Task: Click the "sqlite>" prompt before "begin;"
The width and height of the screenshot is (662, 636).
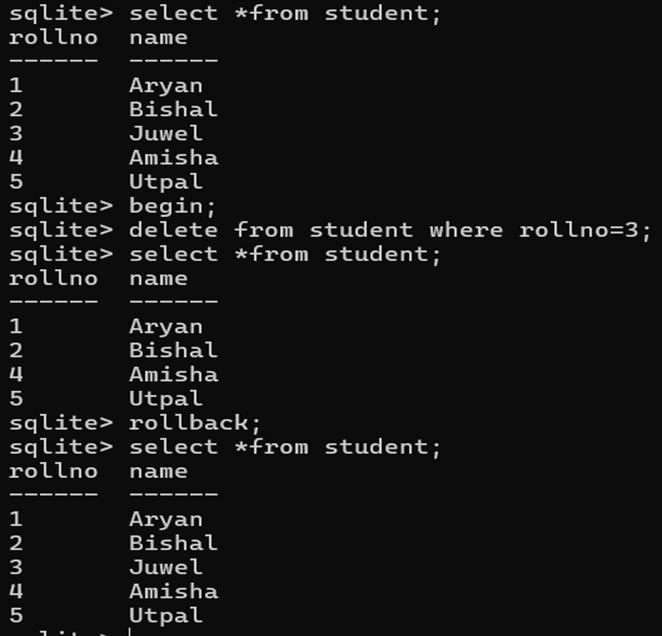Action: point(61,207)
